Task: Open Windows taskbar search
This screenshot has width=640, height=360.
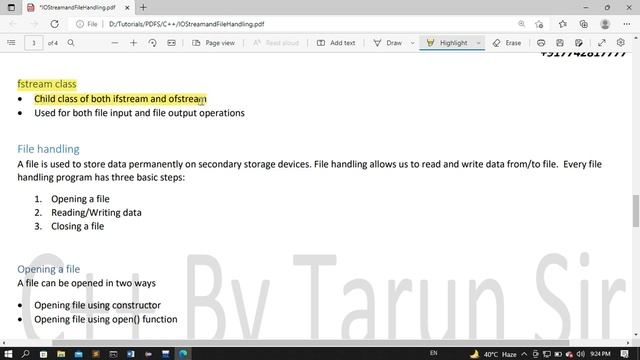Action: 25,354
